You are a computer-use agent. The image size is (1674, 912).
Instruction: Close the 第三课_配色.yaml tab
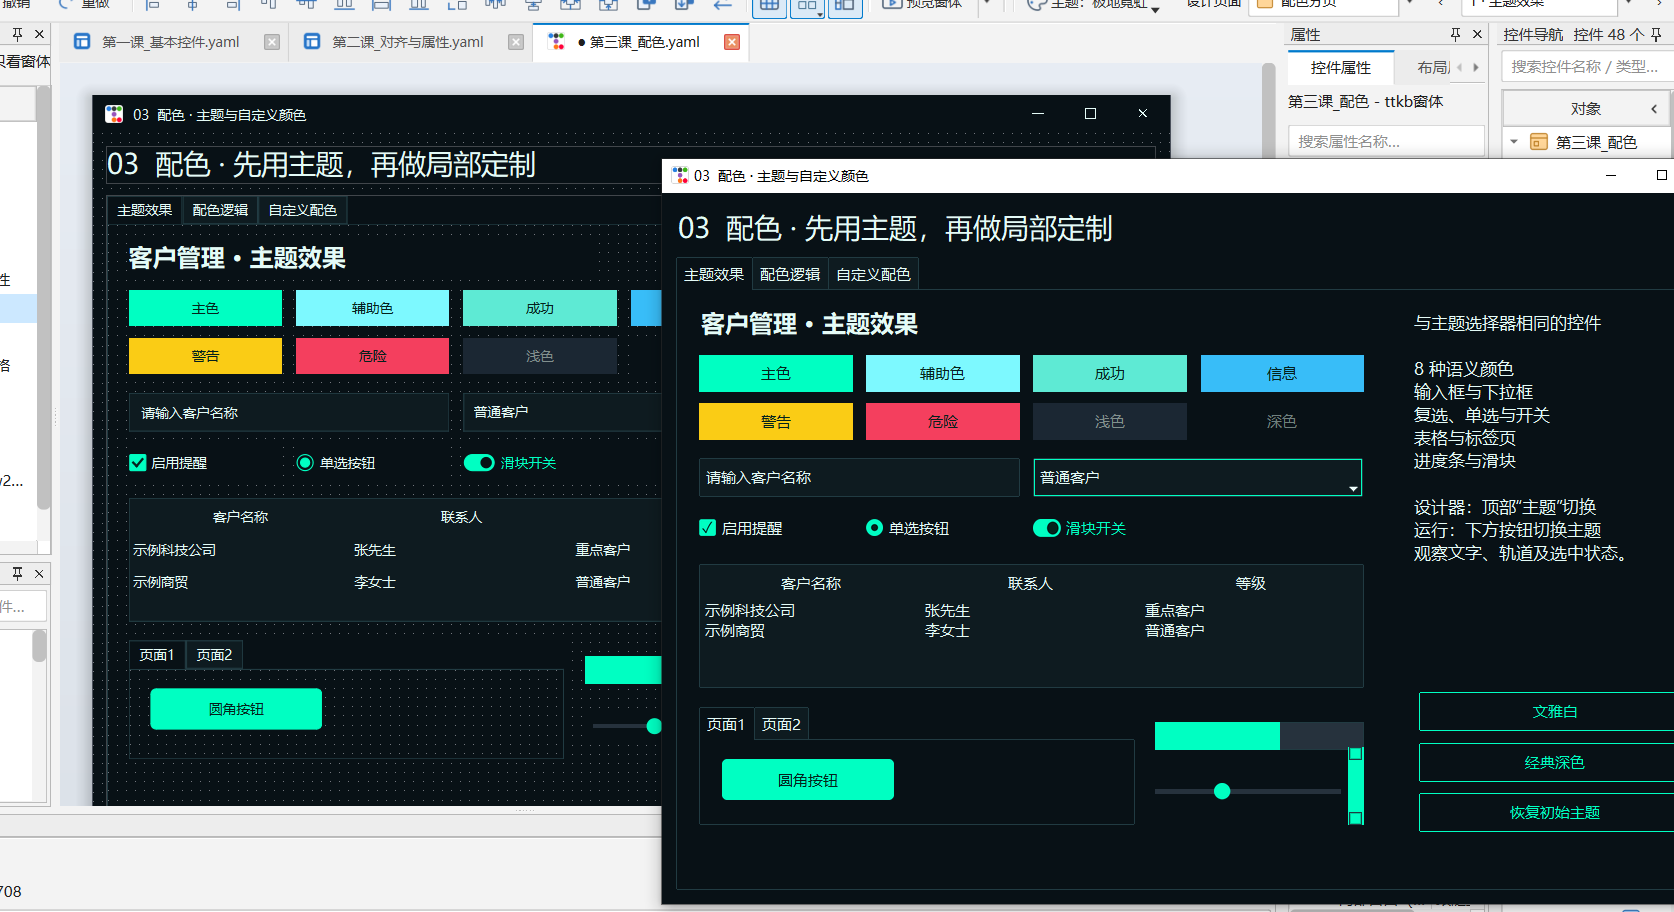coord(732,42)
